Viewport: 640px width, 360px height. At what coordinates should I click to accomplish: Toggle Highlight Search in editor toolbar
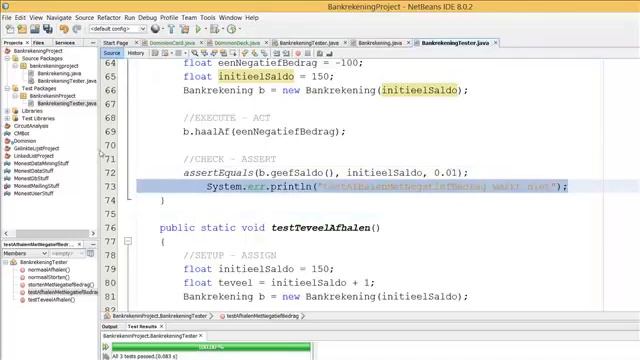223,53
